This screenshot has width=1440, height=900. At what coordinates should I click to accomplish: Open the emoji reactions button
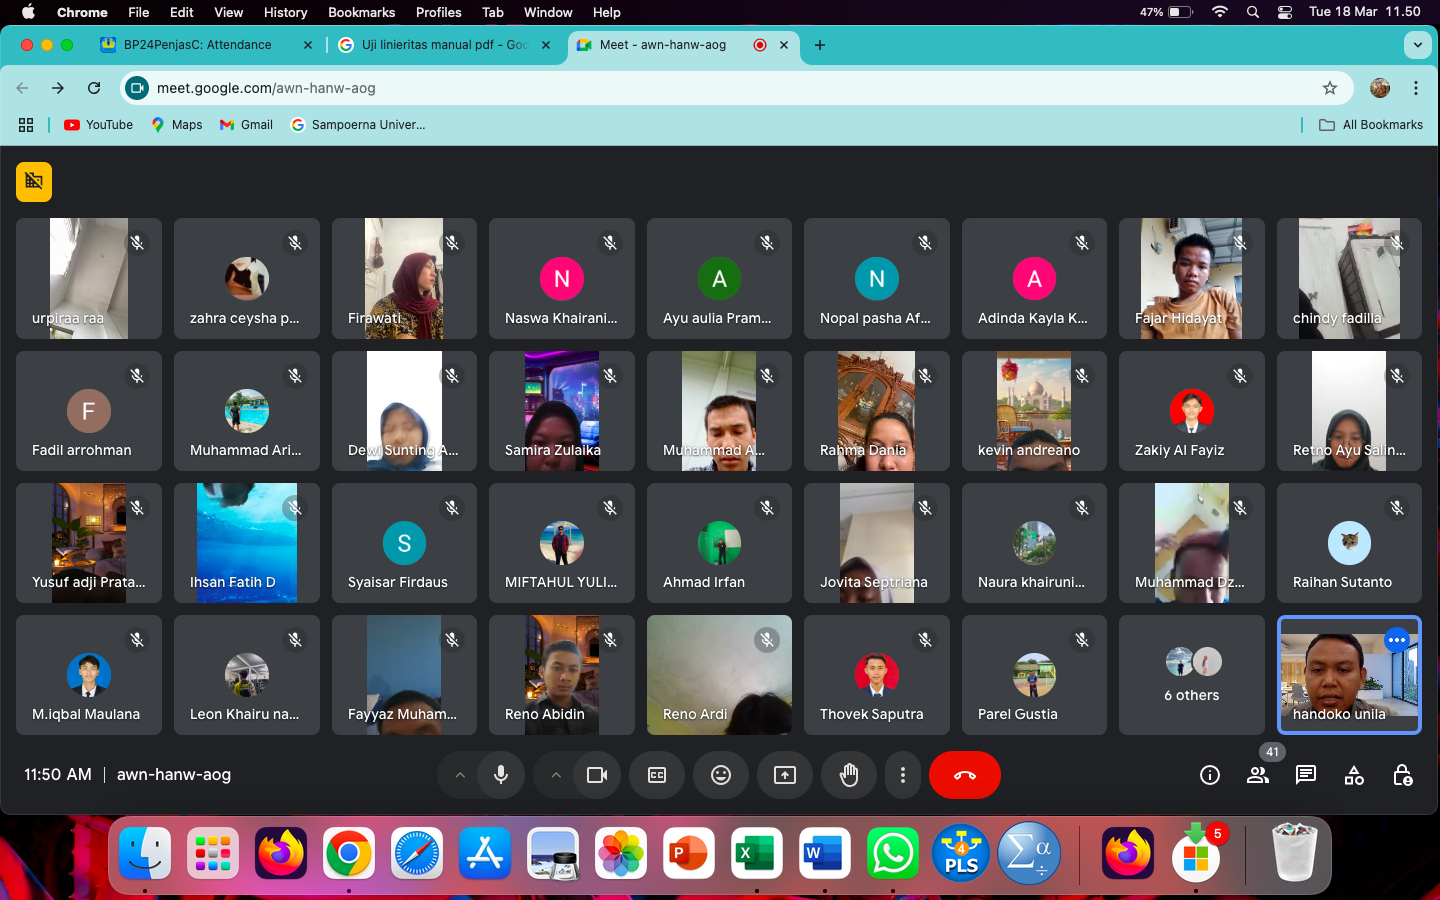click(721, 775)
